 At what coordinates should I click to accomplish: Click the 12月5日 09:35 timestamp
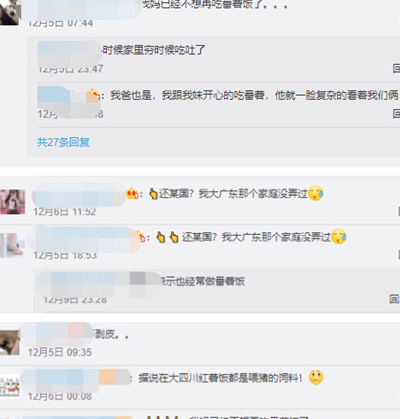(60, 352)
